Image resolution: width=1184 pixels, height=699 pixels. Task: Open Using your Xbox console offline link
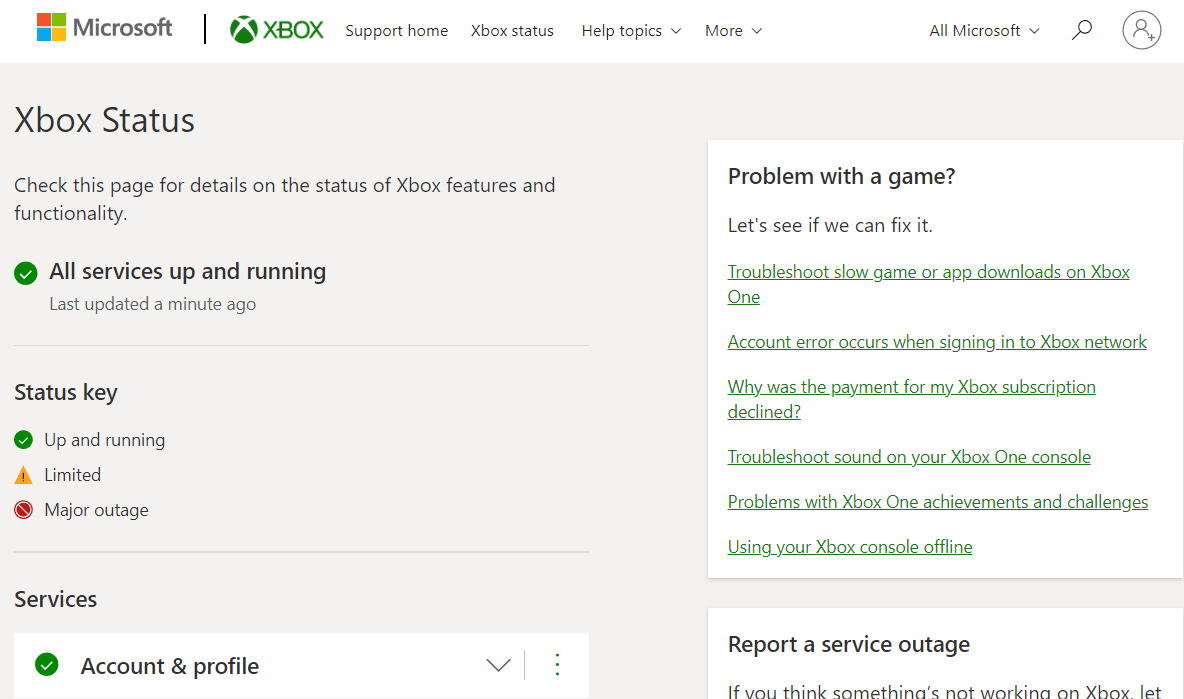[849, 547]
